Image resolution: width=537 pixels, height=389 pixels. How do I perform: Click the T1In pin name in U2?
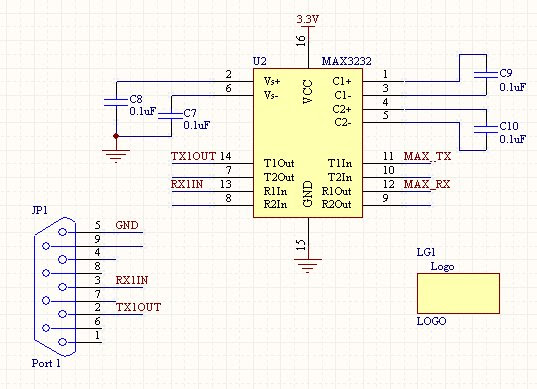(340, 163)
